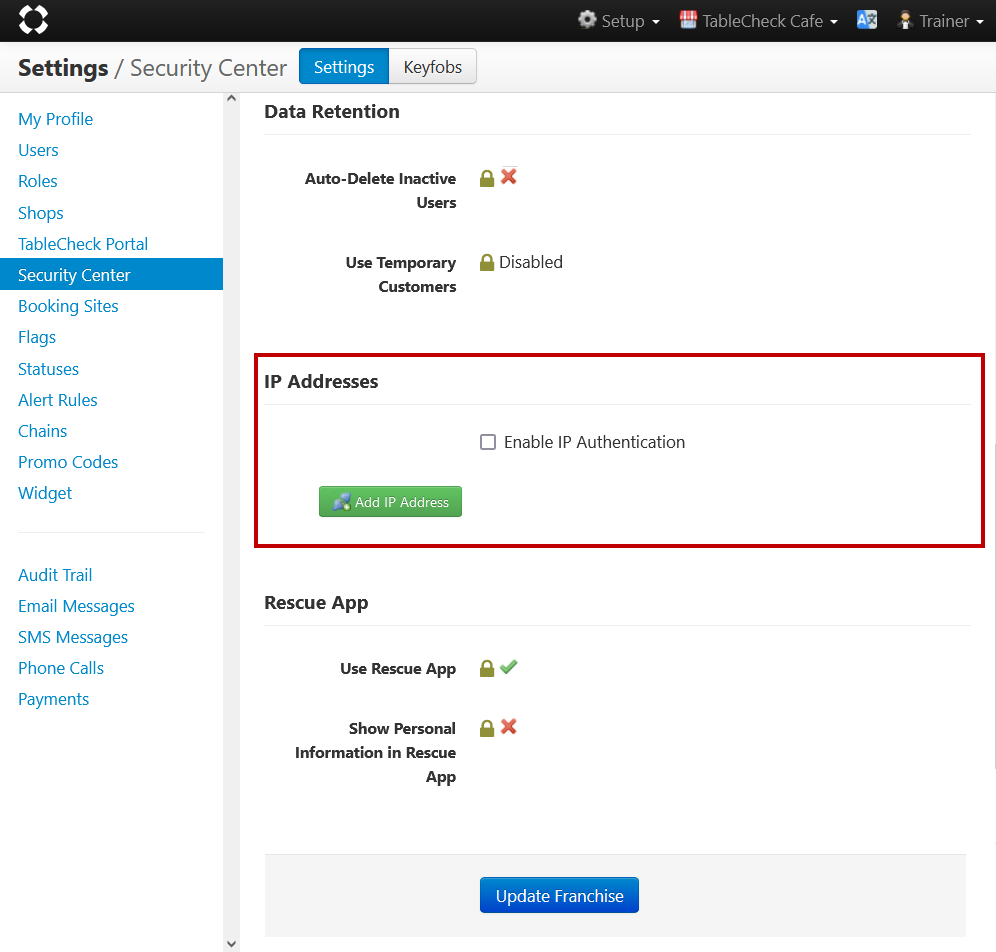The height and width of the screenshot is (952, 996).
Task: Click green checkmark for Use Rescue App
Action: click(508, 667)
